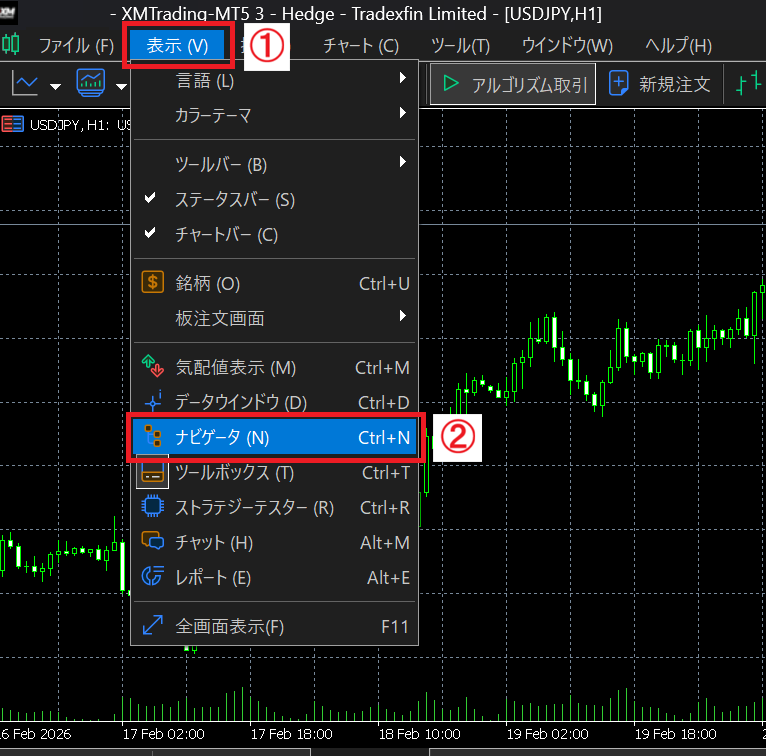Click the Full Screen (全画面表示) arrow icon
The image size is (766, 756).
(x=152, y=626)
